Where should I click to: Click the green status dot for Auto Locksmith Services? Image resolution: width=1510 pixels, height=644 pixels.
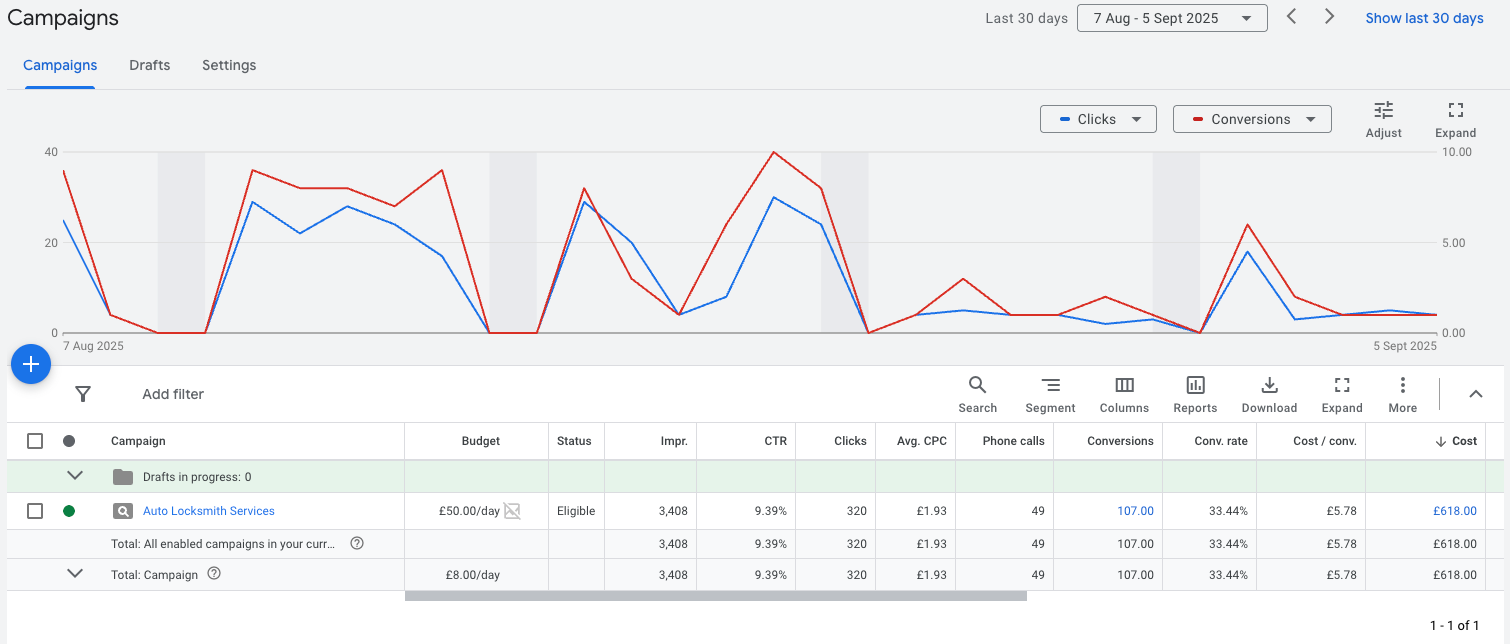[69, 511]
